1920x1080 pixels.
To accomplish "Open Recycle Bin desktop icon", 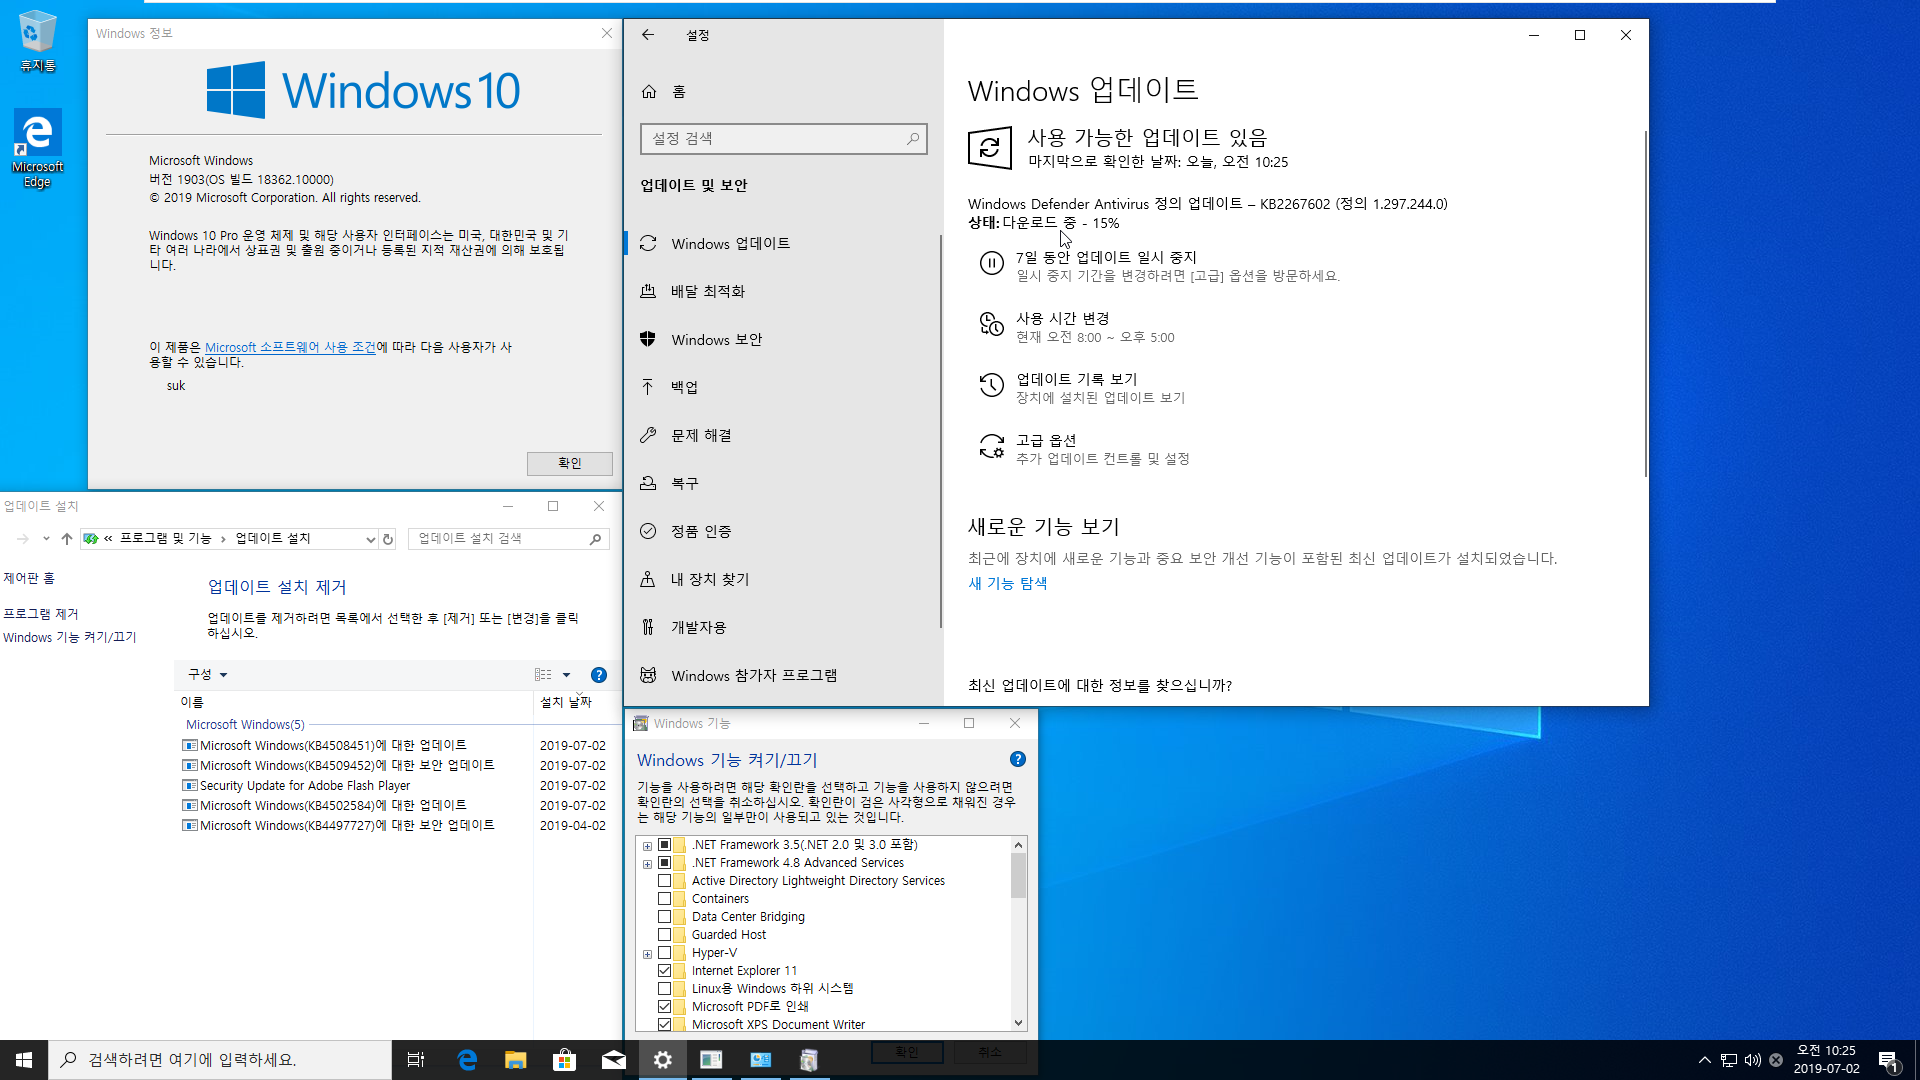I will [x=38, y=40].
